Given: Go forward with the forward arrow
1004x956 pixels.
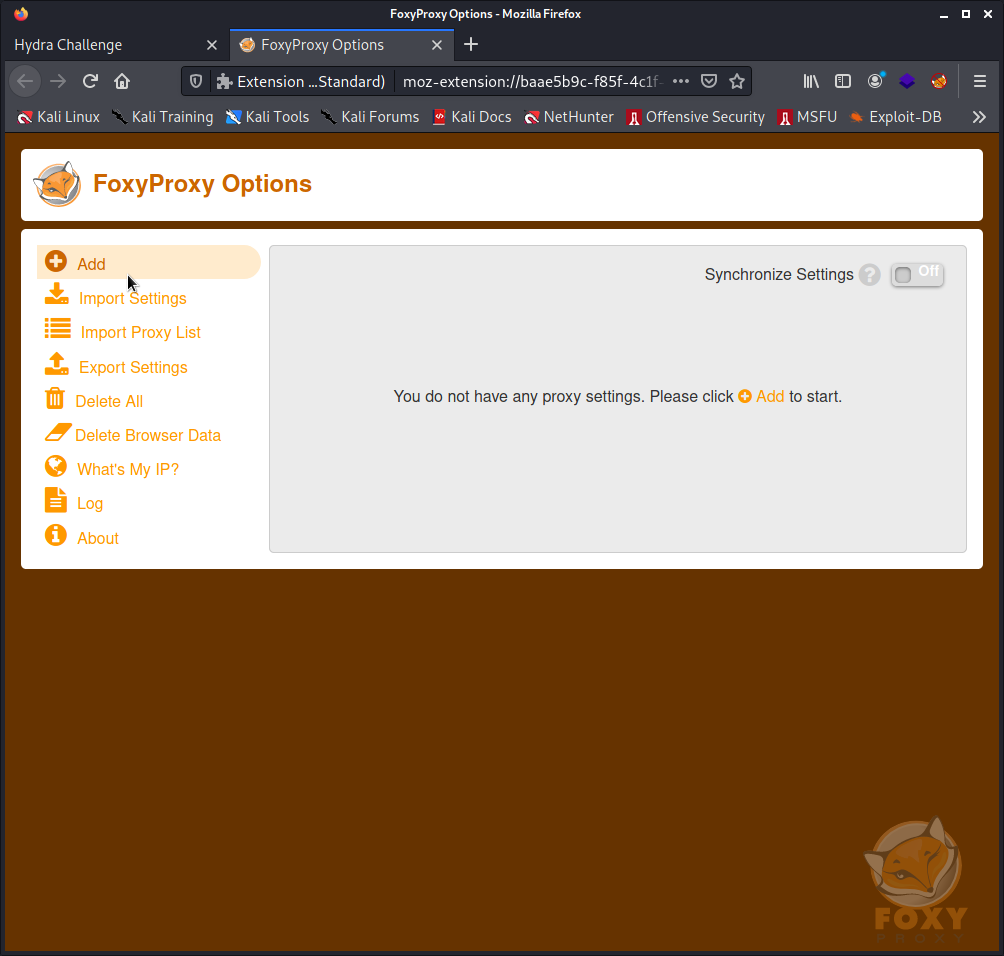Looking at the screenshot, I should tap(58, 81).
